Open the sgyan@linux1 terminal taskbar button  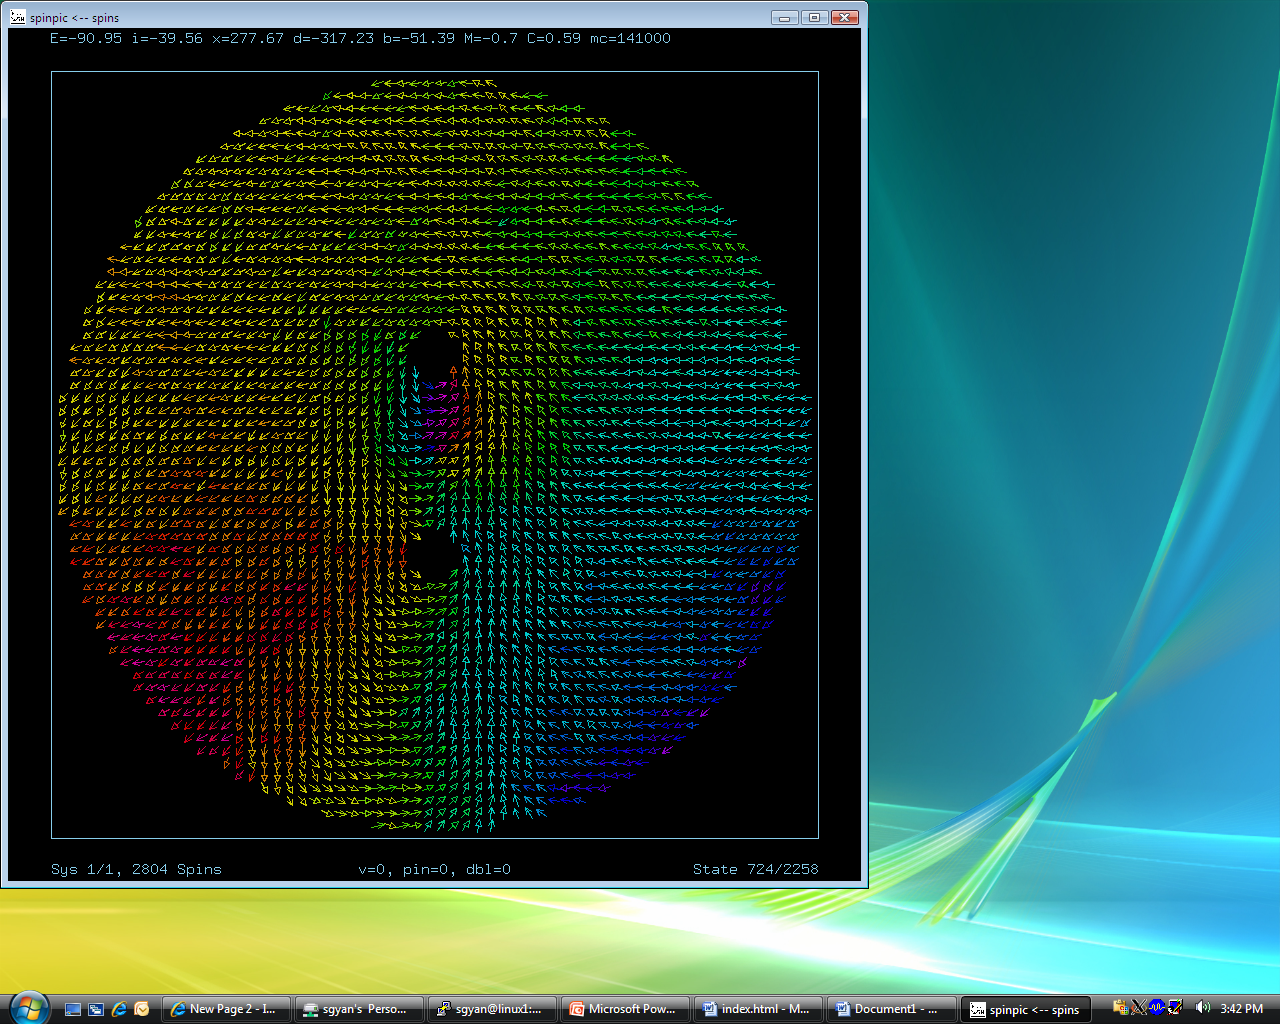pyautogui.click(x=494, y=1009)
